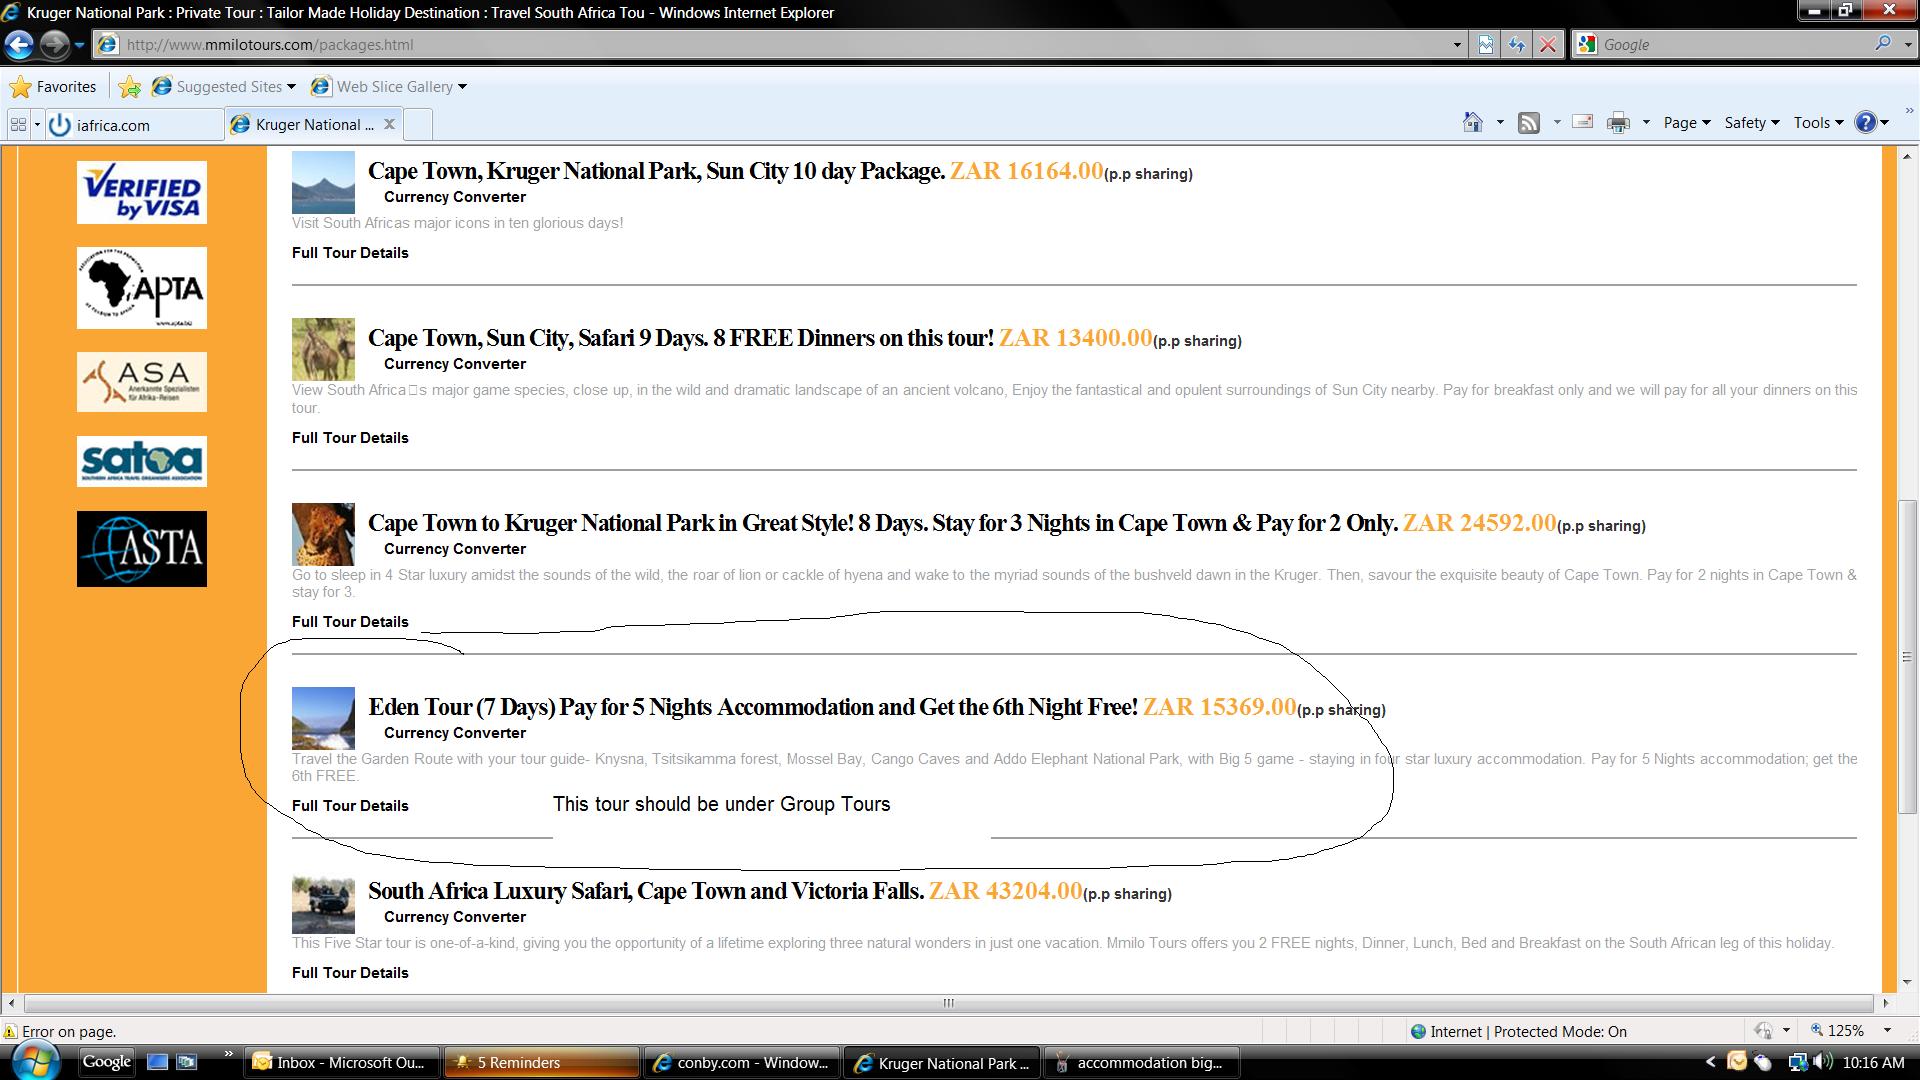This screenshot has width=1920, height=1080.
Task: Open the zoom level 125% dropdown
Action: tap(1886, 1031)
